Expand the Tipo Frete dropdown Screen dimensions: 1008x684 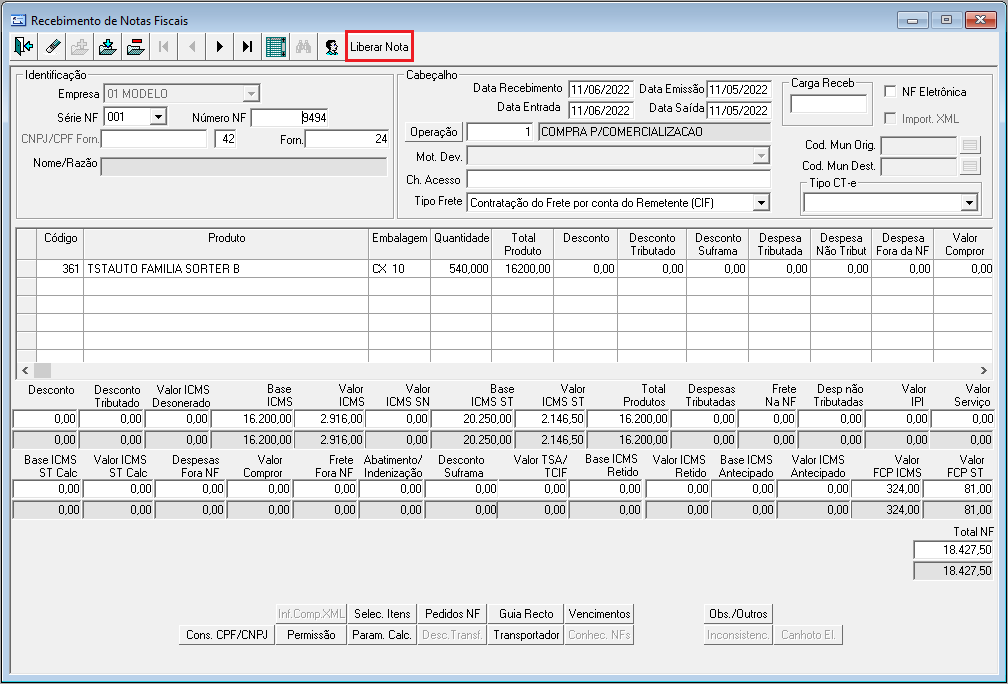click(x=761, y=202)
